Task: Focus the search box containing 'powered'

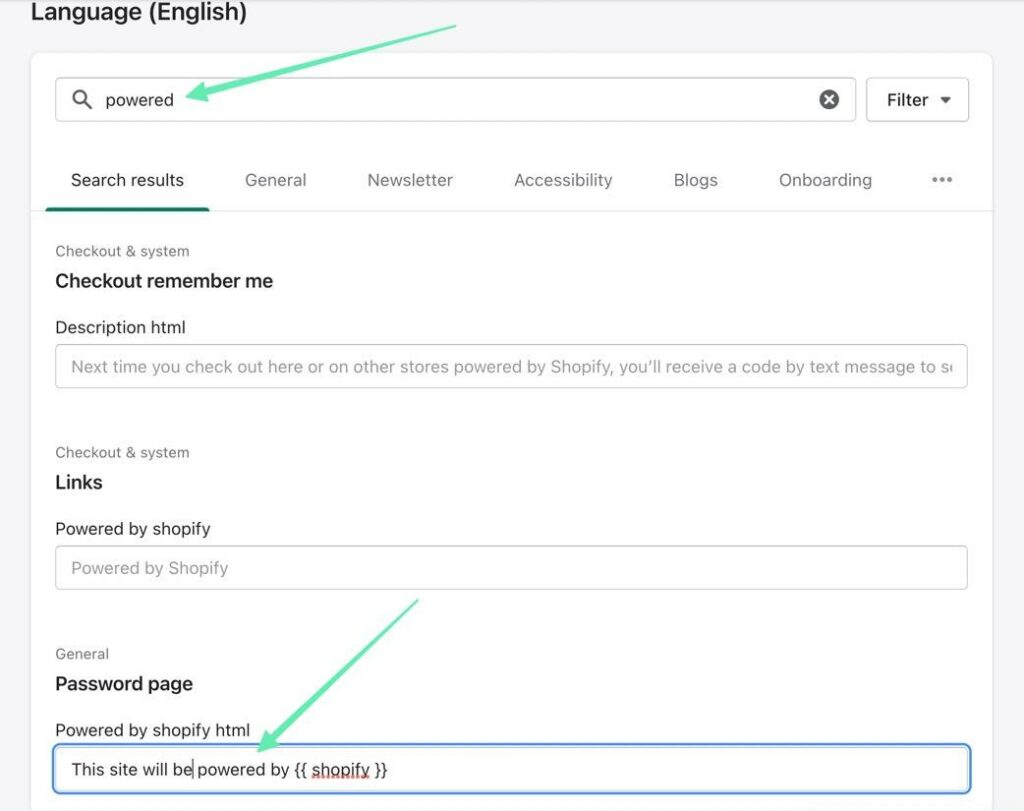Action: [x=450, y=100]
